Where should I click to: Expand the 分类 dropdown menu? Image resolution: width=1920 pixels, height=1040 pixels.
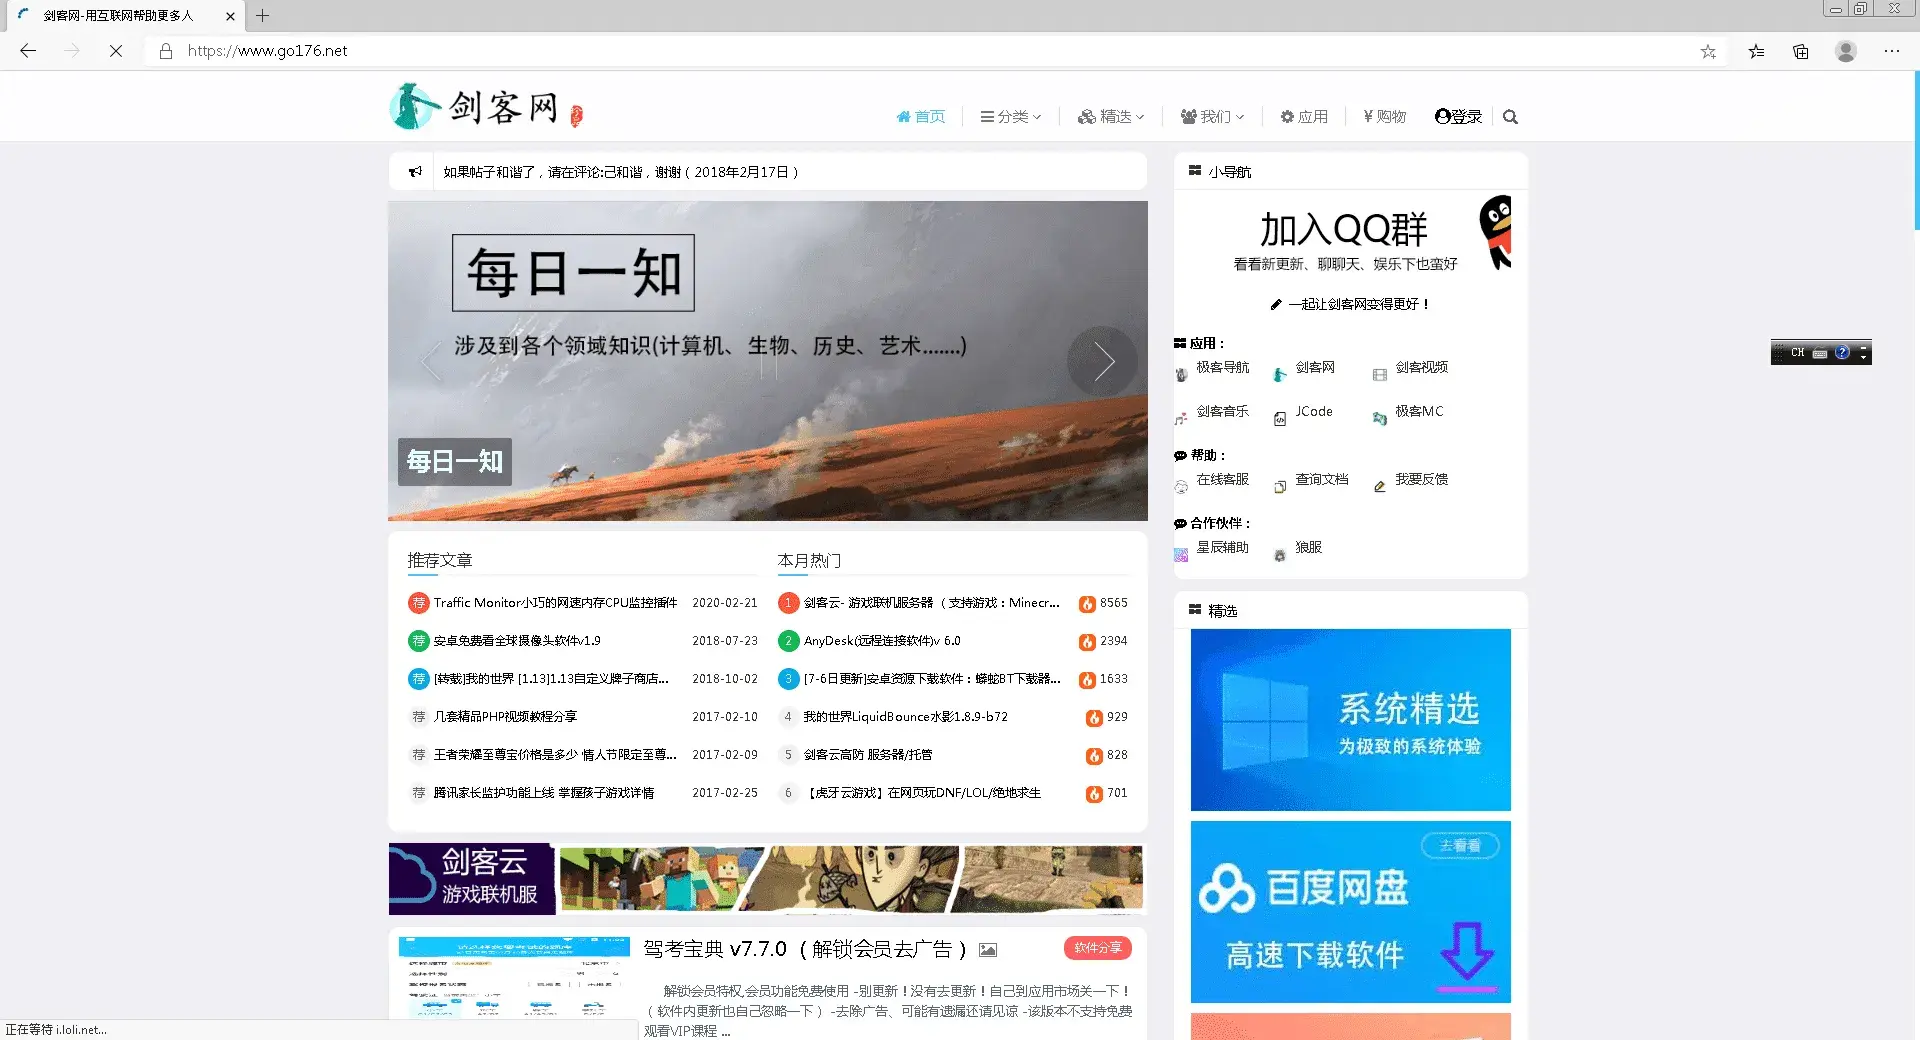pos(1011,117)
